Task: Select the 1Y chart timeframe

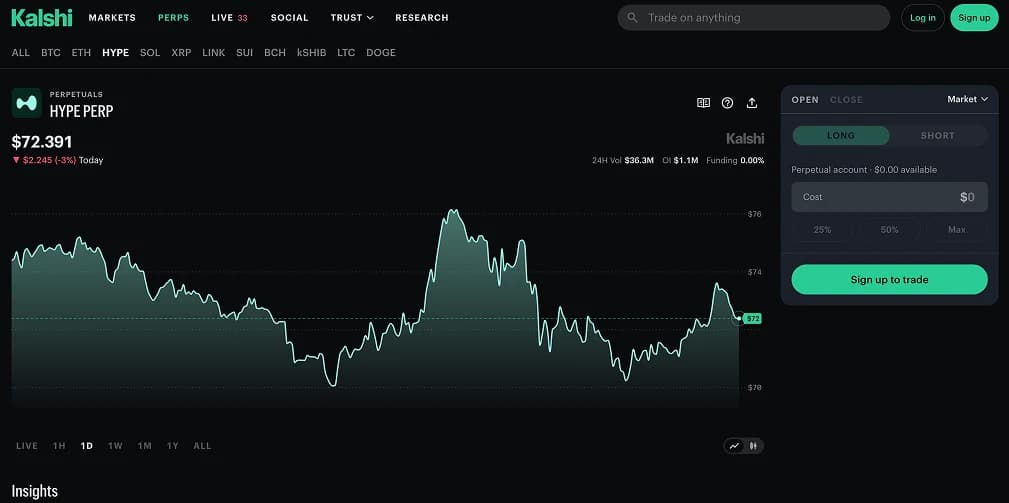Action: click(x=172, y=446)
